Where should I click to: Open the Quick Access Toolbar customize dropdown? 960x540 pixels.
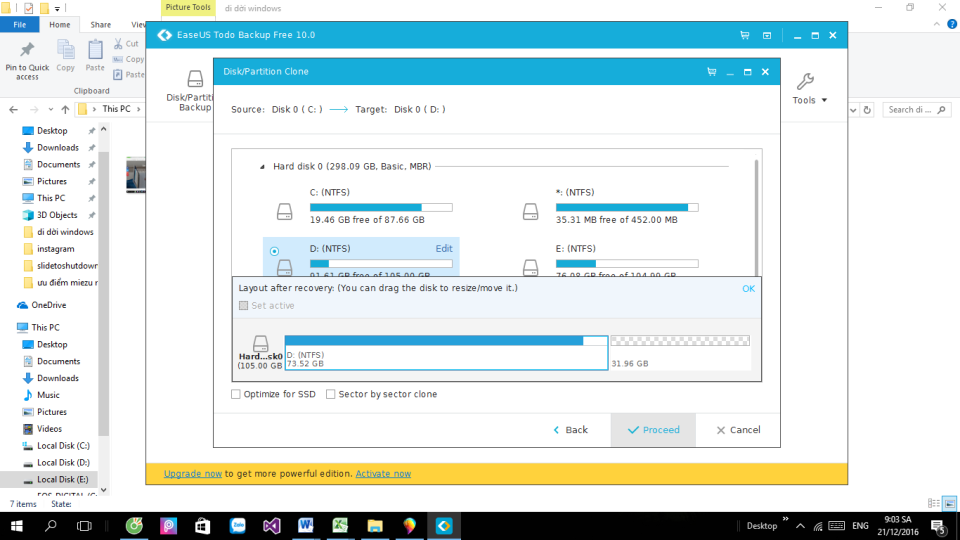coord(57,9)
